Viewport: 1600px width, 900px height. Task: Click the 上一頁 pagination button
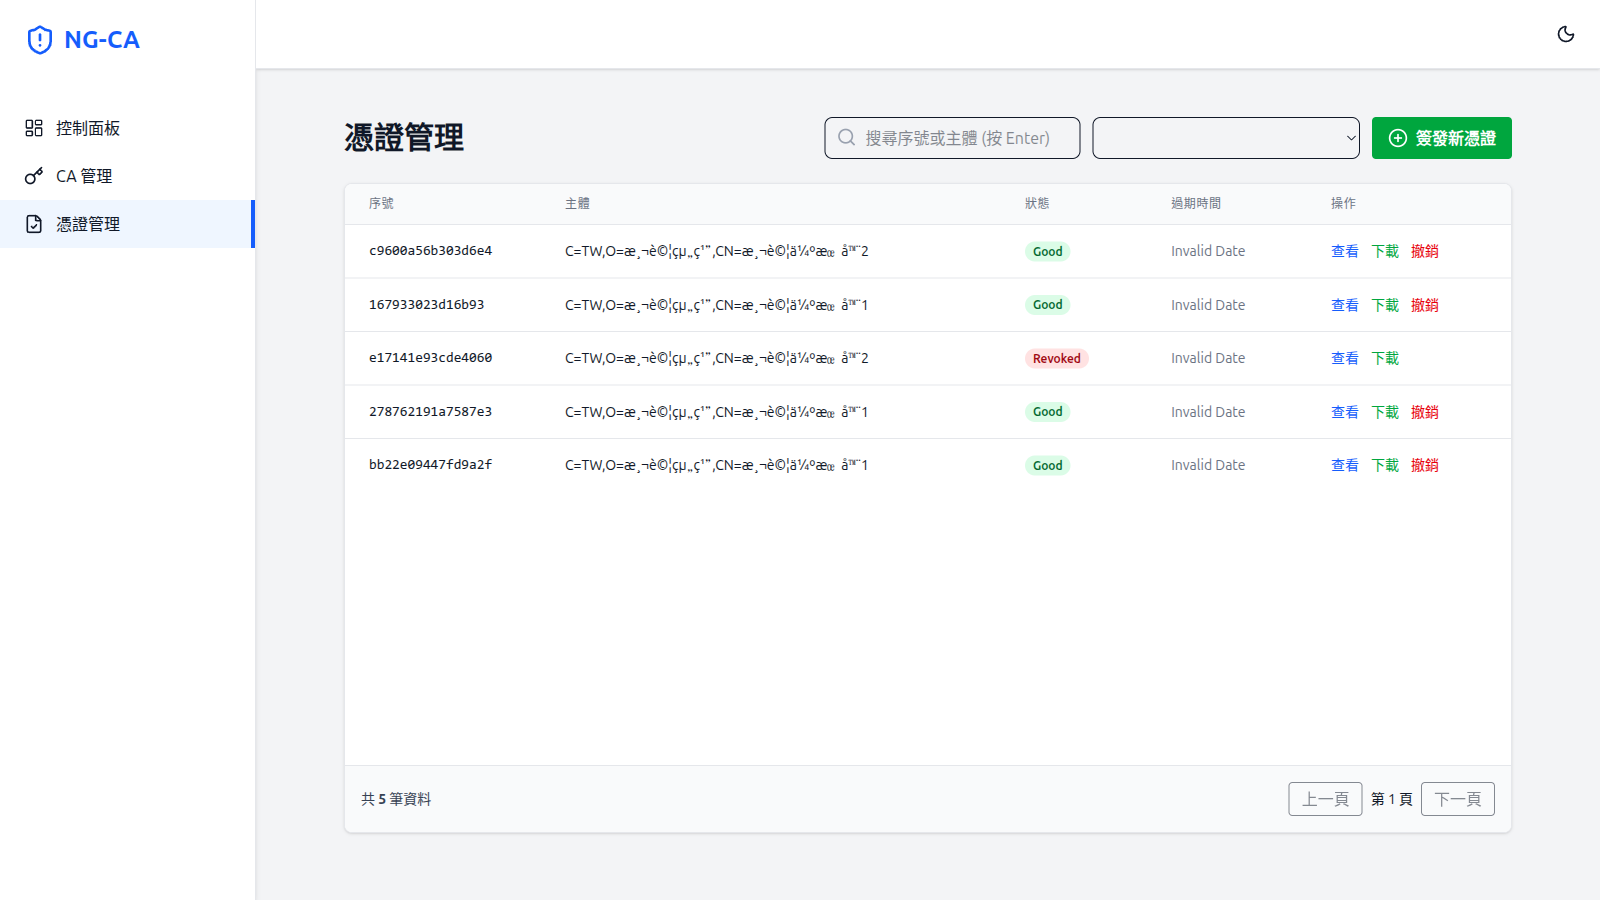click(x=1325, y=799)
